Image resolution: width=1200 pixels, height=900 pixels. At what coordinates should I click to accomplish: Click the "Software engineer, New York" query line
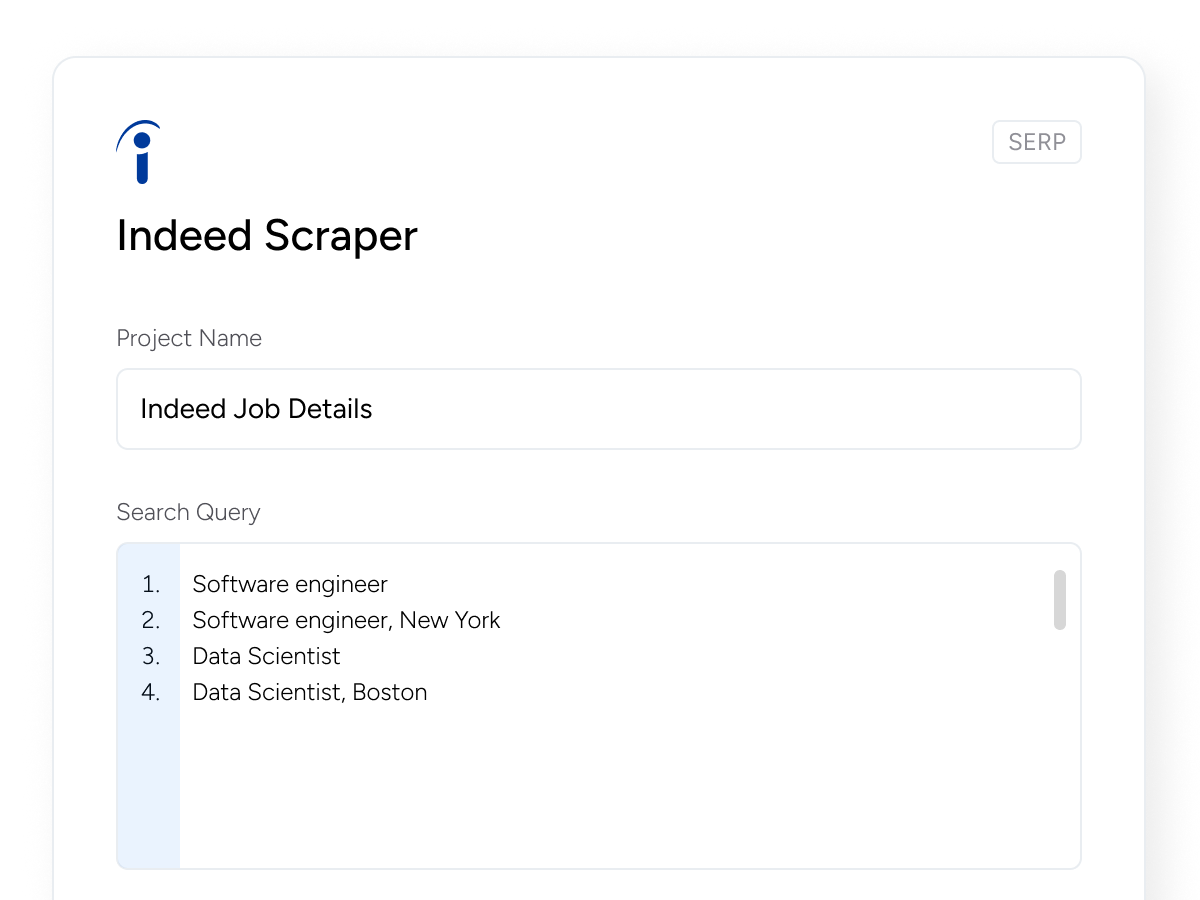point(346,620)
